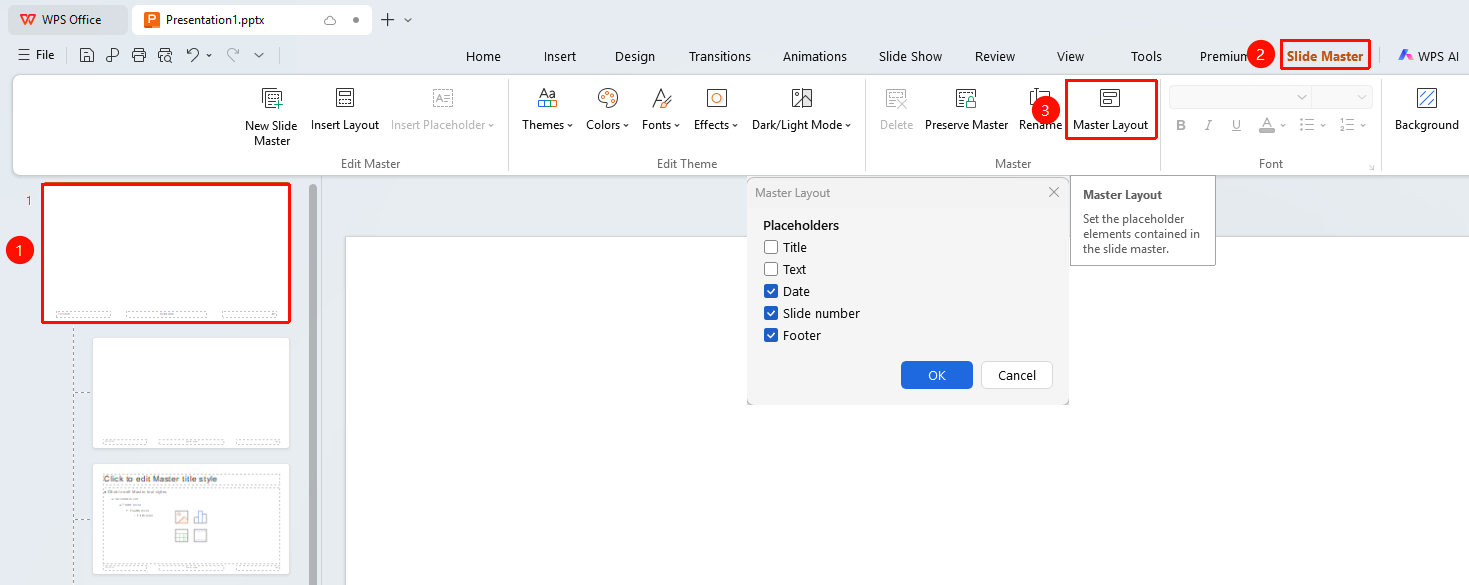
Task: Click Cancel in Master Layout dialog
Action: 1016,375
